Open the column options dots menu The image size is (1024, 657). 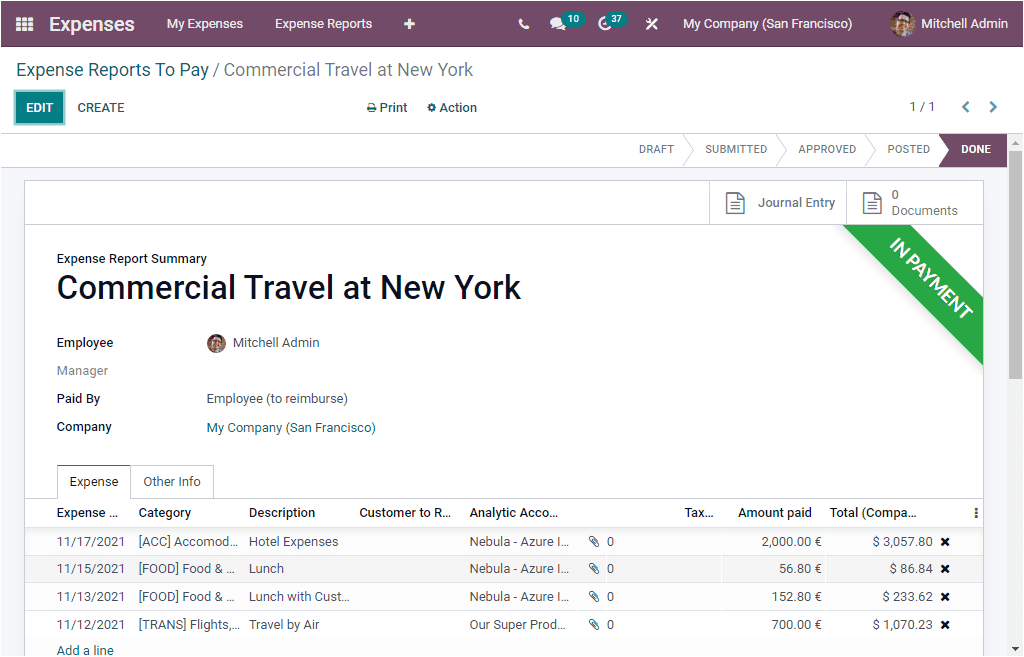[975, 512]
